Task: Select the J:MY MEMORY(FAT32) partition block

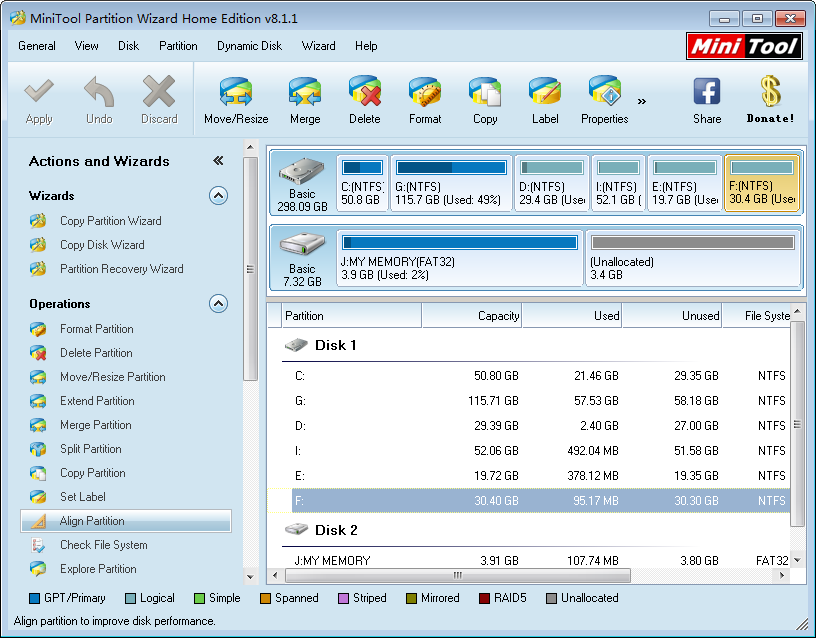Action: tap(460, 258)
